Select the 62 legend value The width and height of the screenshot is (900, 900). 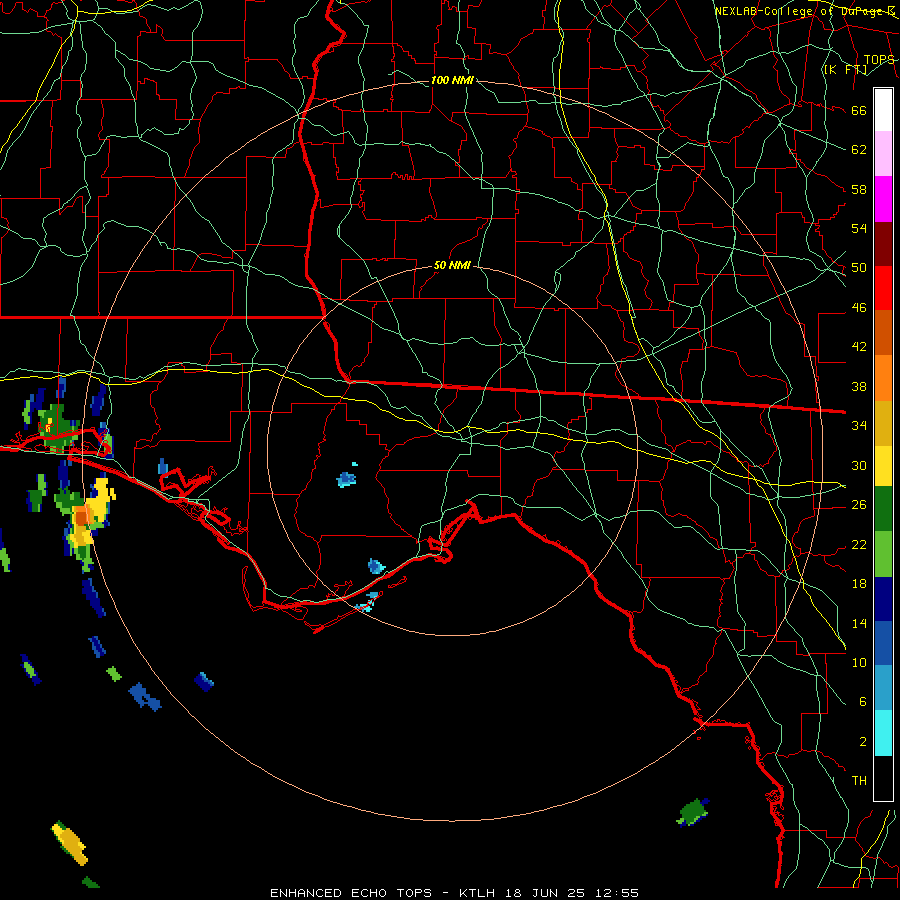point(859,150)
